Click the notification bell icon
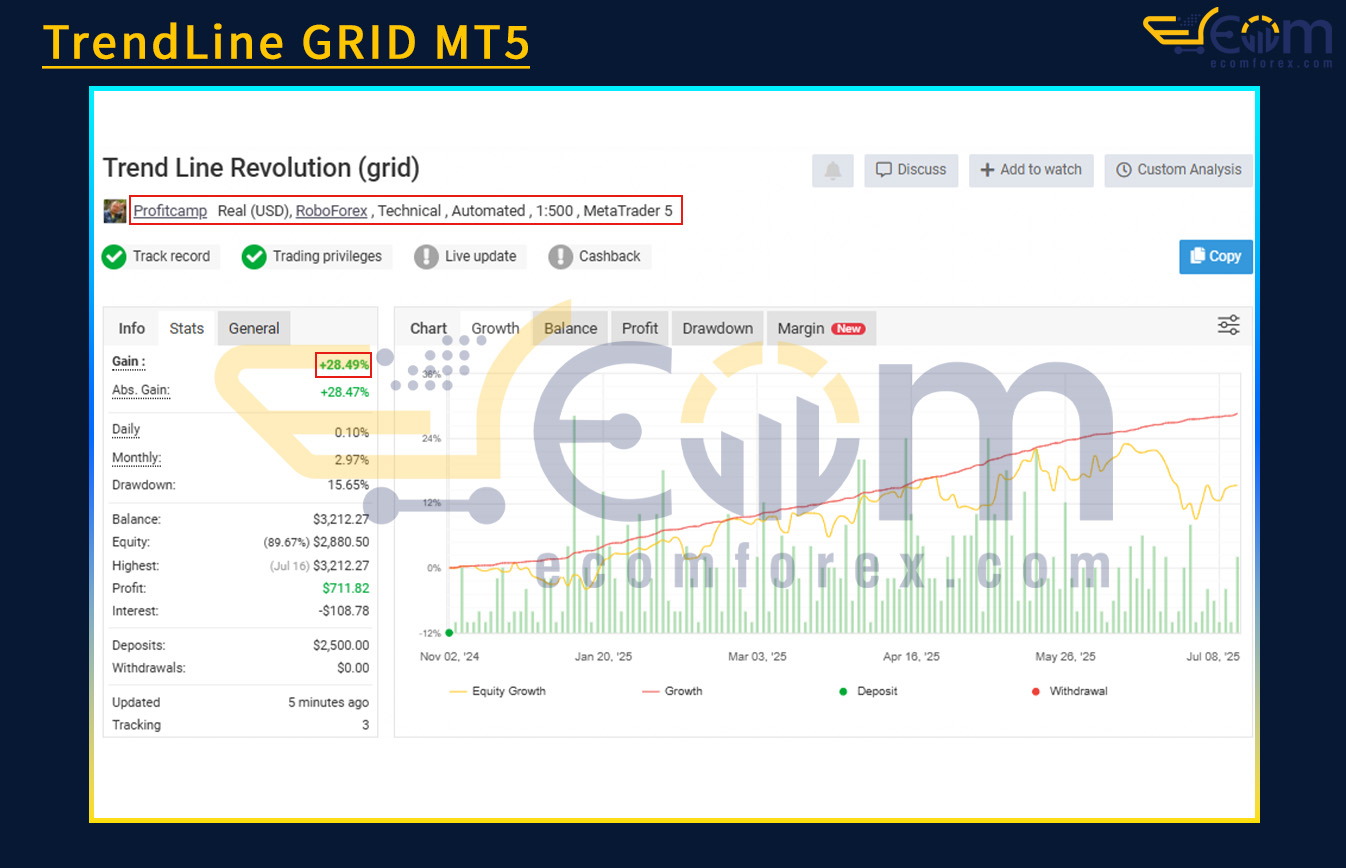The height and width of the screenshot is (868, 1346). coord(833,170)
